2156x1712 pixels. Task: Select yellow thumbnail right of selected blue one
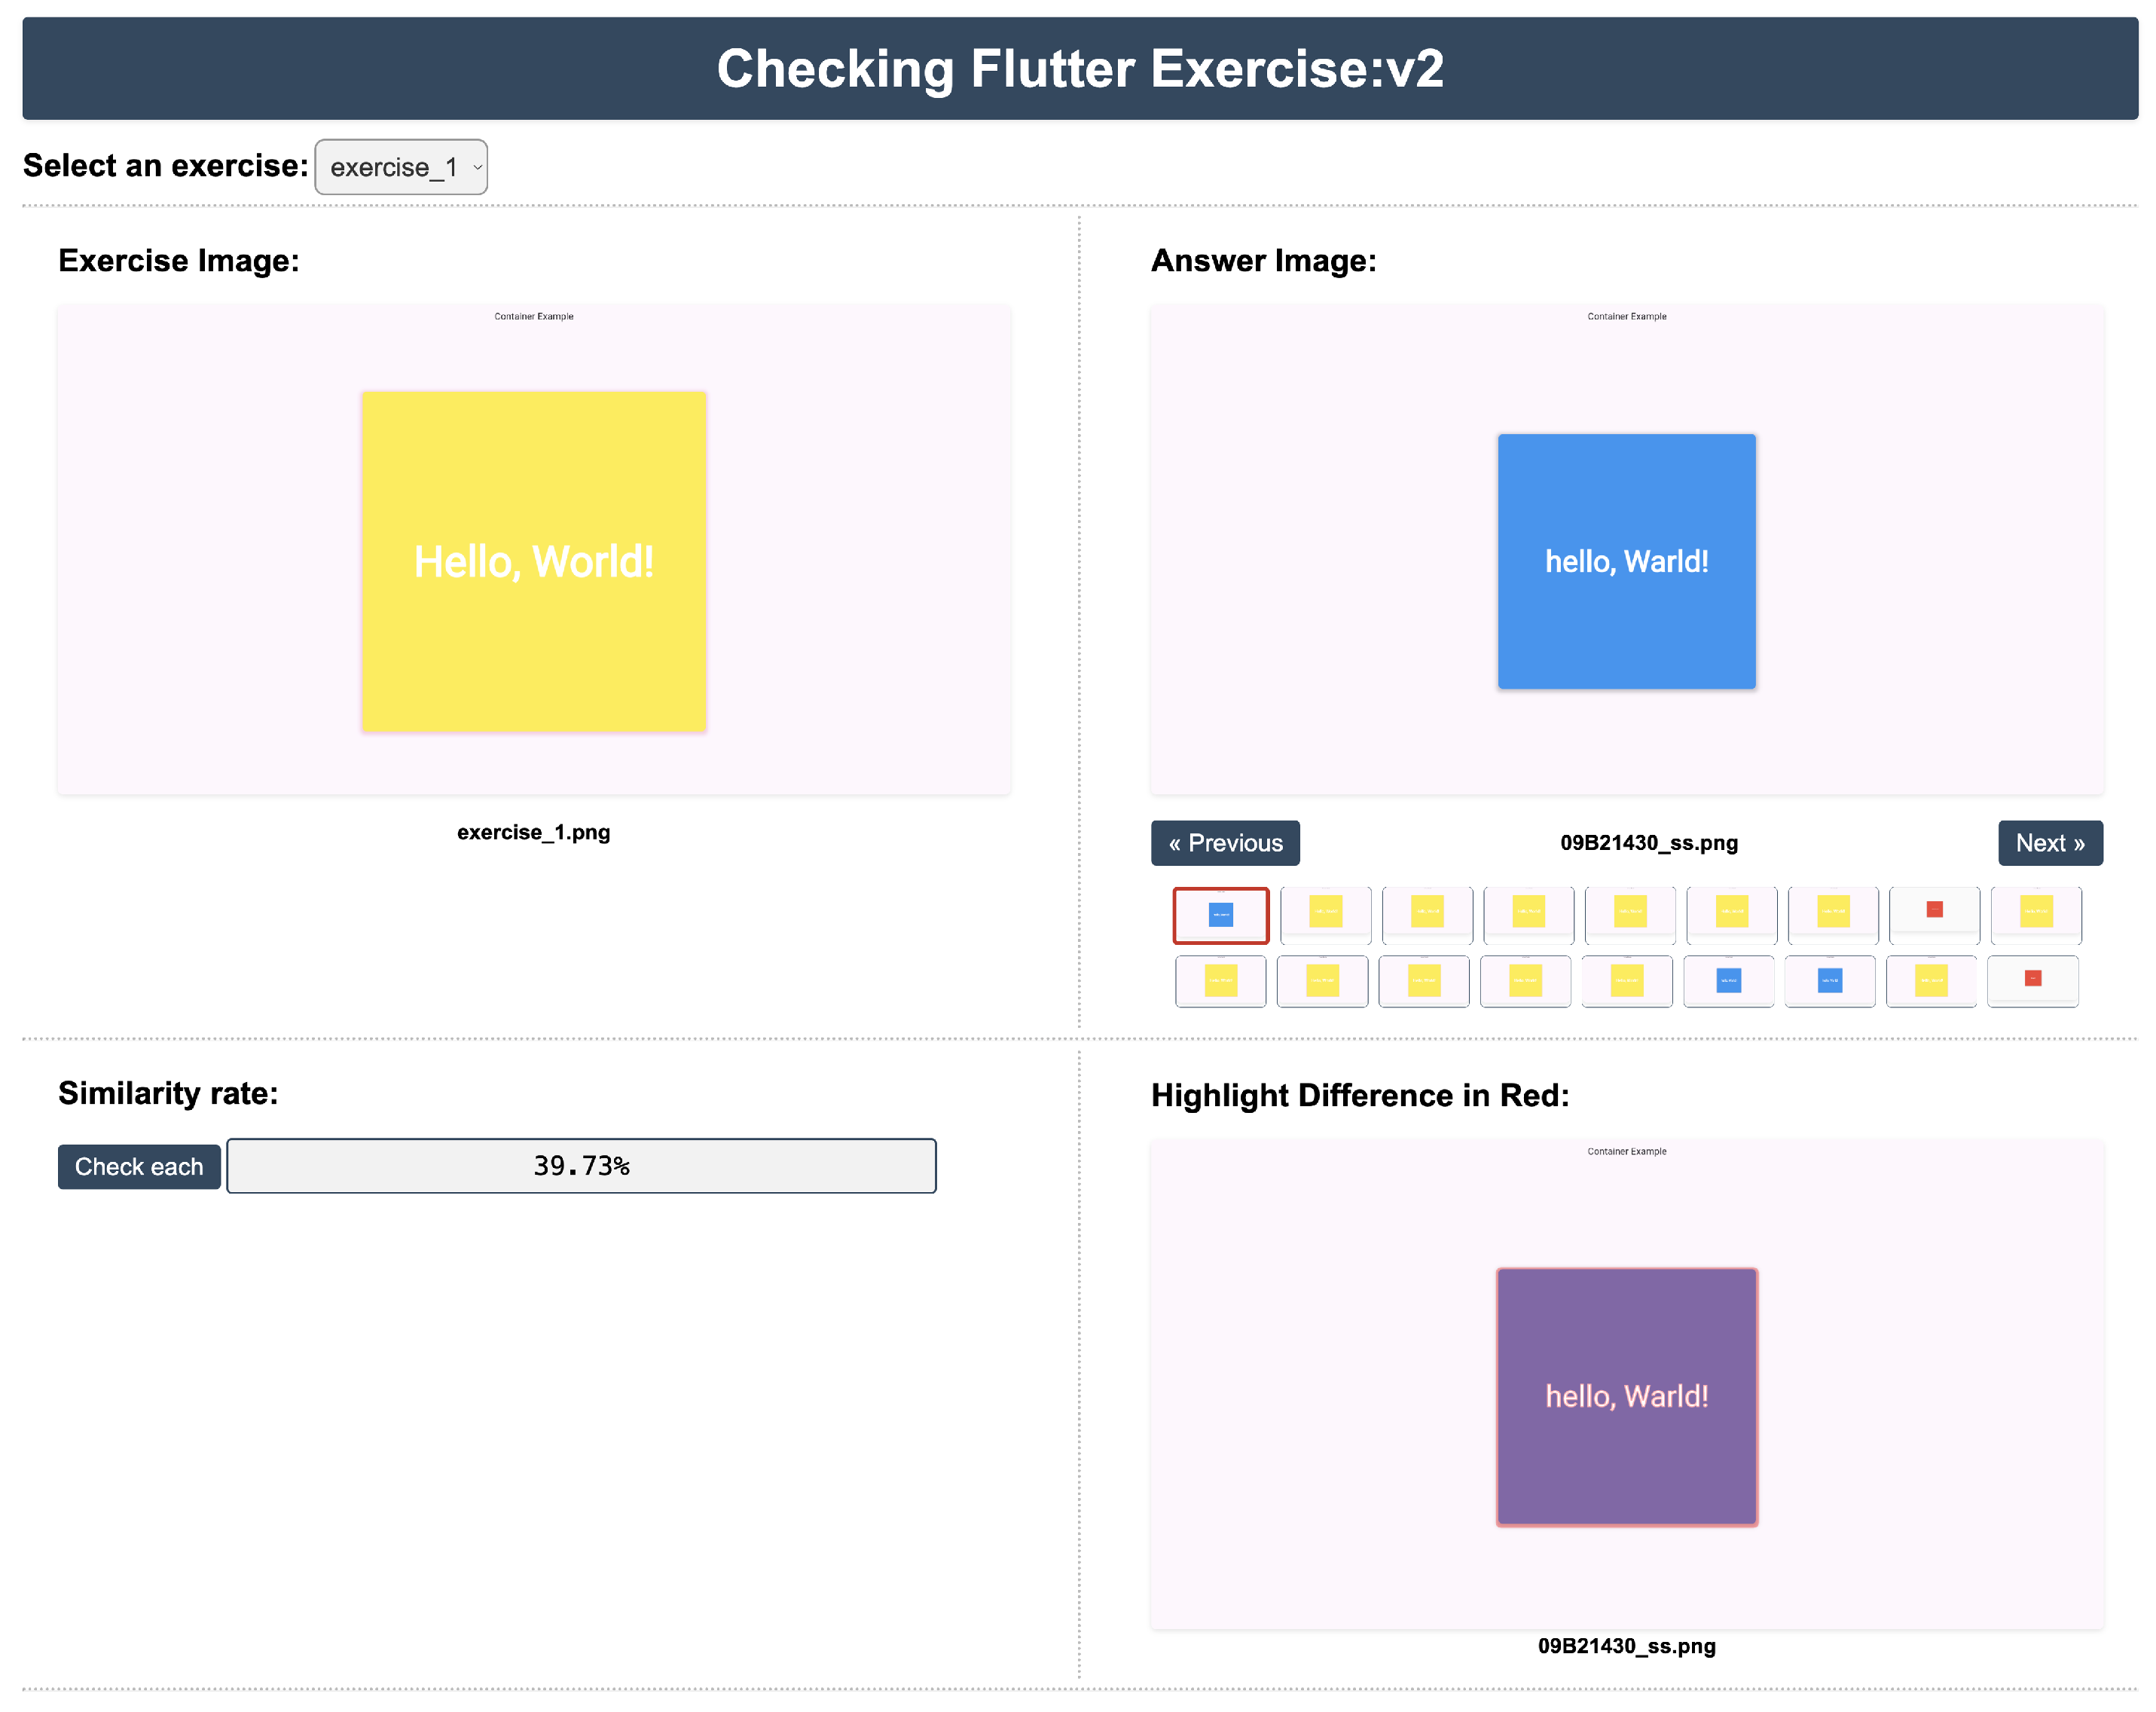[1326, 914]
